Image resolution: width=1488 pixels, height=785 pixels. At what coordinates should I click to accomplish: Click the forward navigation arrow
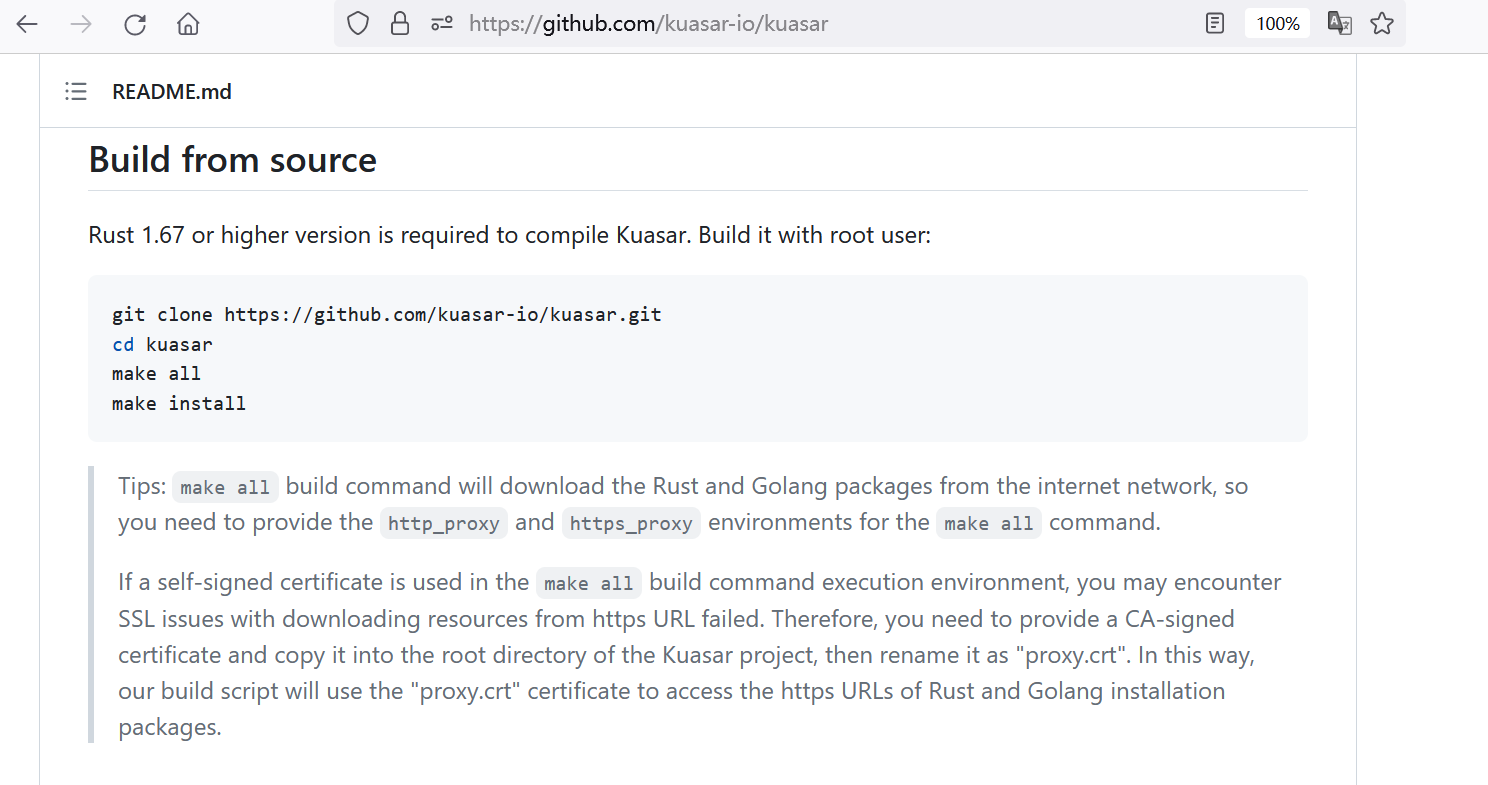click(x=81, y=24)
